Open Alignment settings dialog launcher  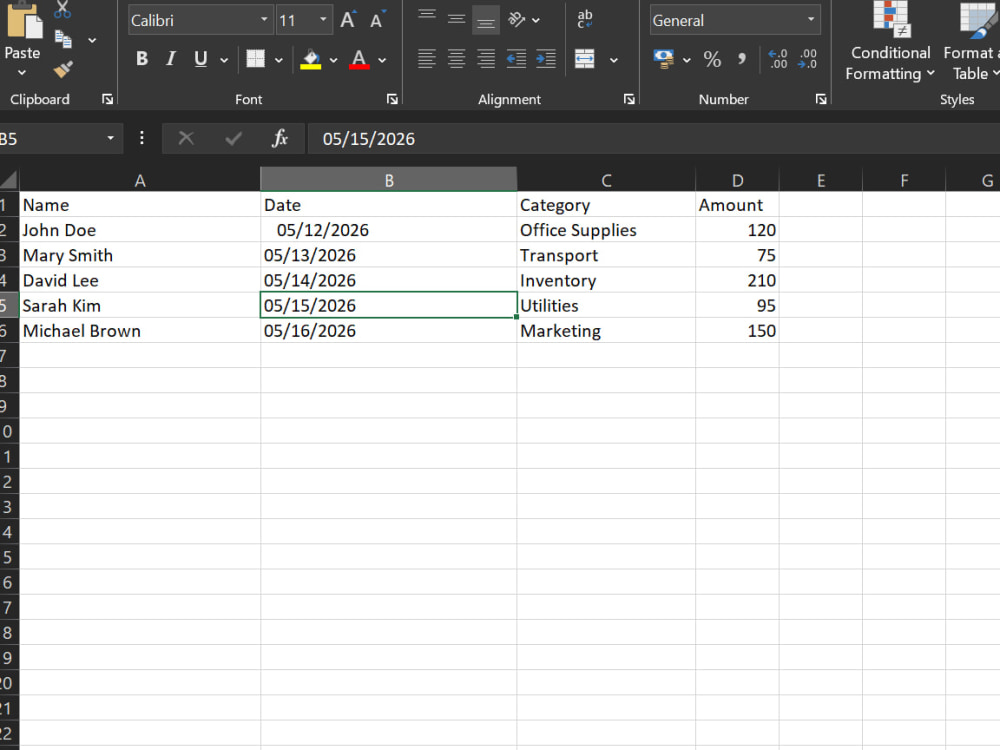629,99
